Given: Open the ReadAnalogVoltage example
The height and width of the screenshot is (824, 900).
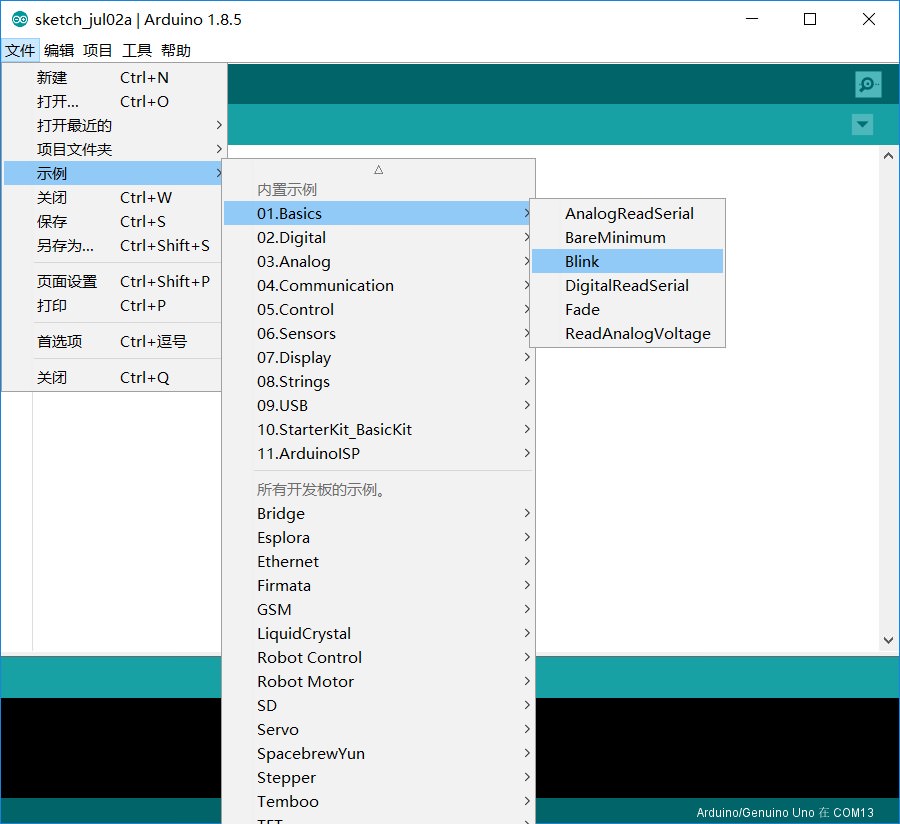Looking at the screenshot, I should [627, 333].
